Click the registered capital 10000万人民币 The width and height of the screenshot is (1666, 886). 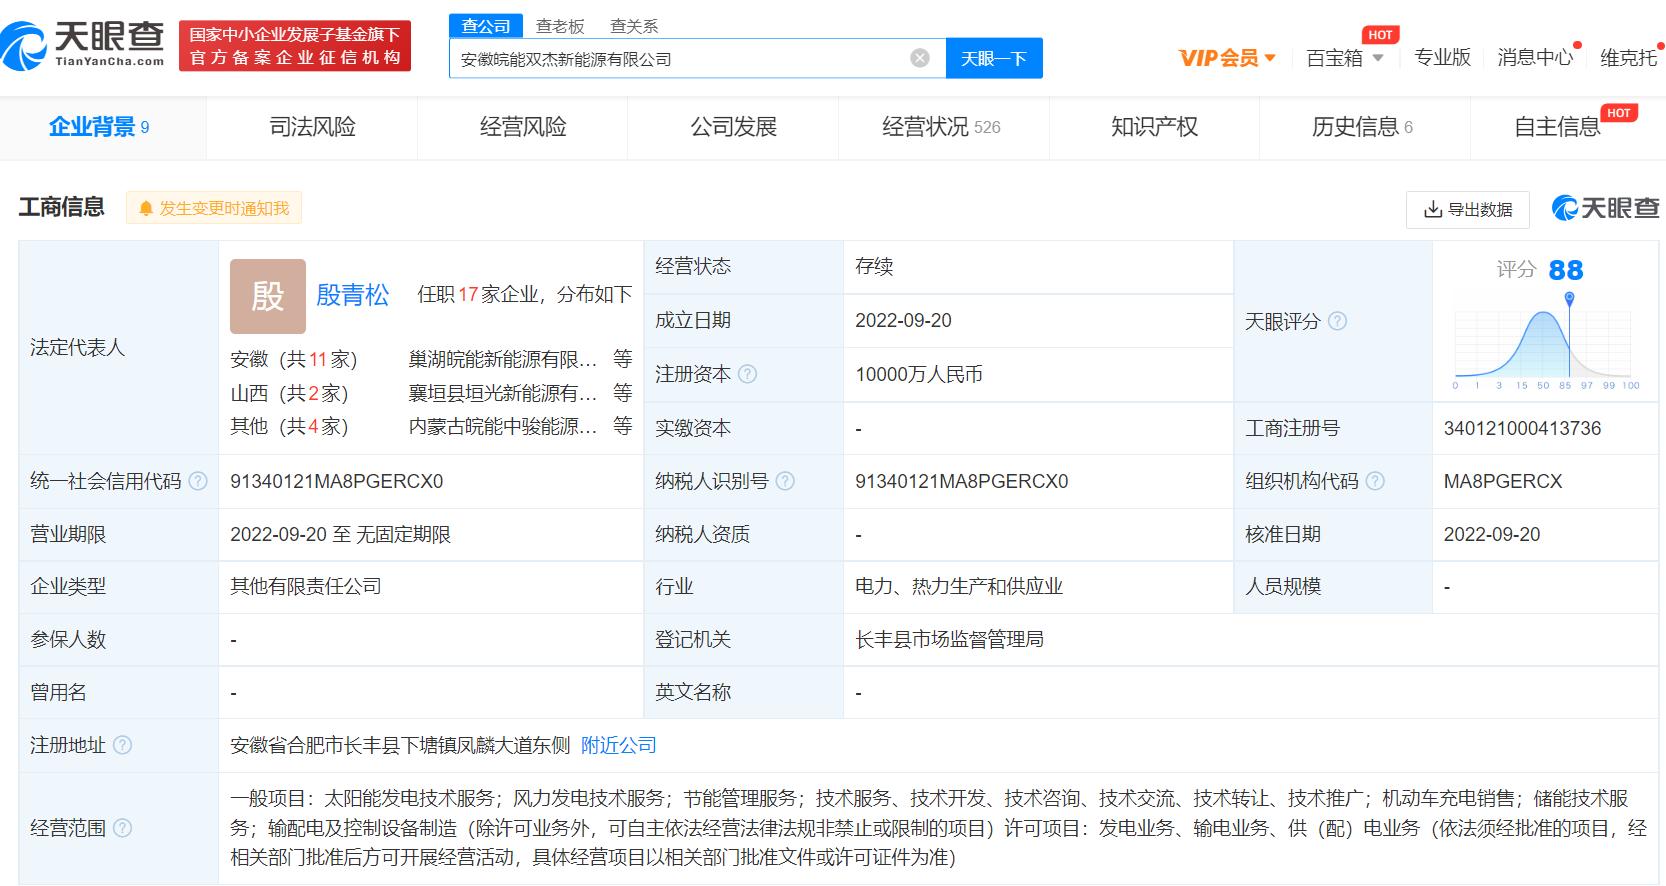(919, 374)
